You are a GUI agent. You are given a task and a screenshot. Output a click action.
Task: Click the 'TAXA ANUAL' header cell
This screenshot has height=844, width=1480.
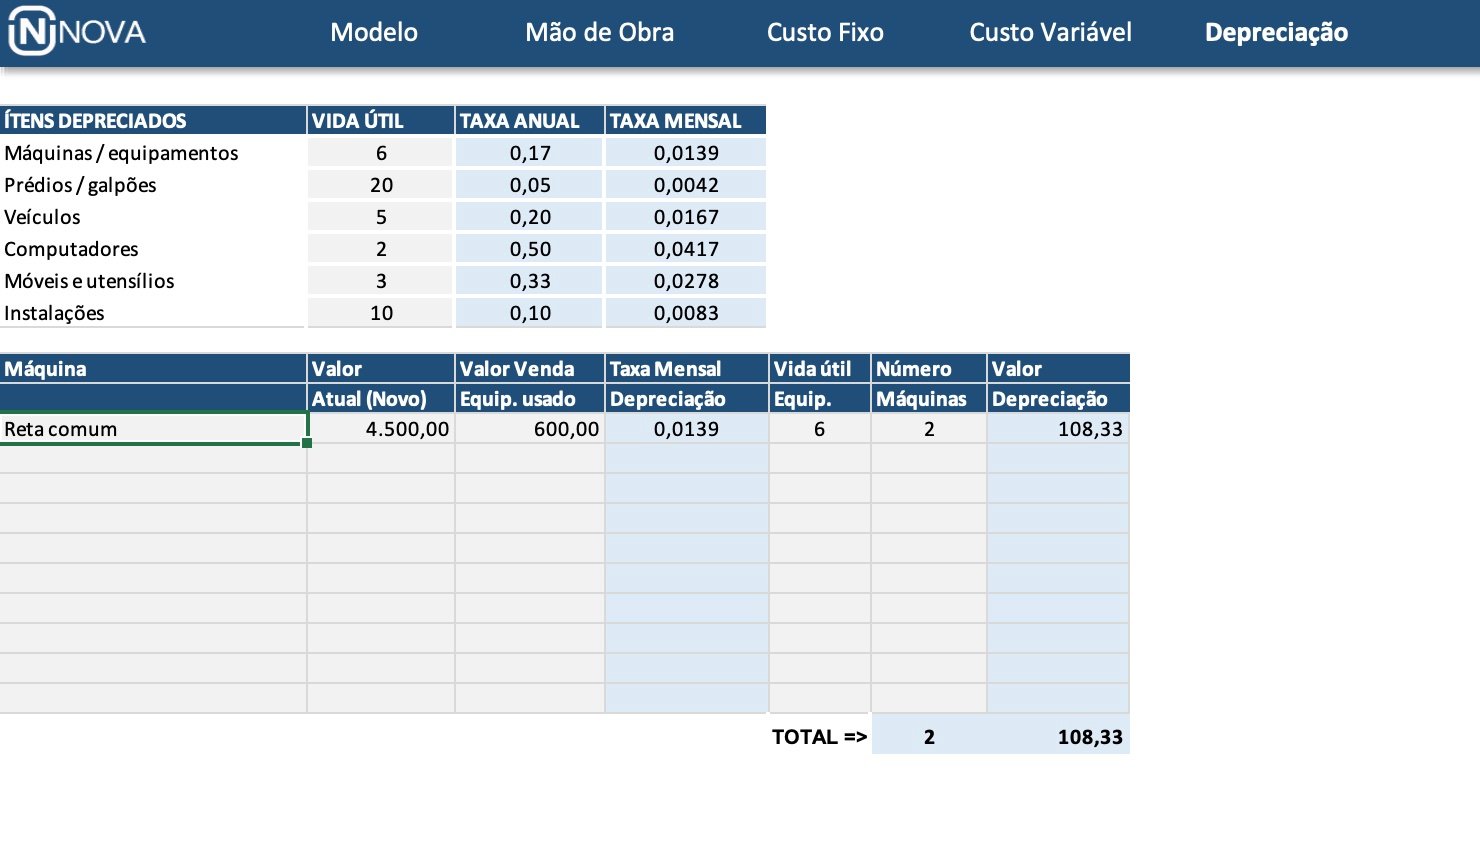point(530,120)
